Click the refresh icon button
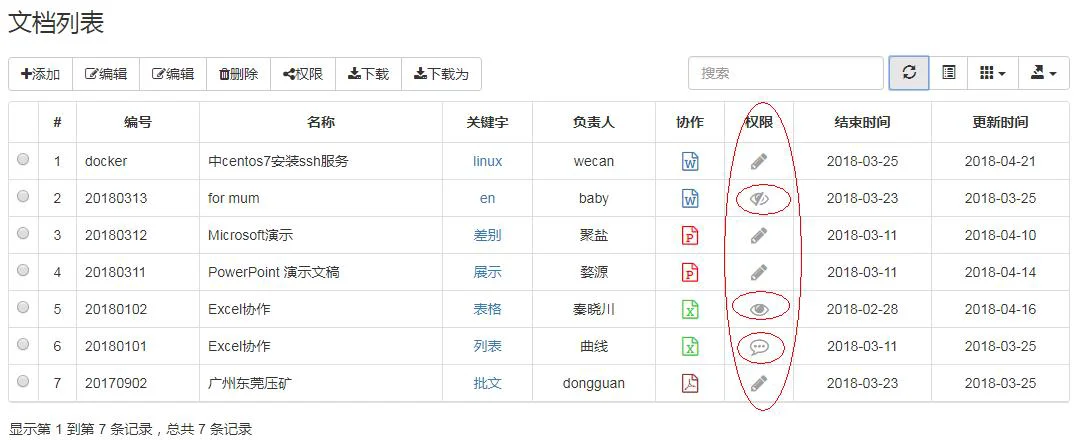The width and height of the screenshot is (1075, 440). (909, 73)
